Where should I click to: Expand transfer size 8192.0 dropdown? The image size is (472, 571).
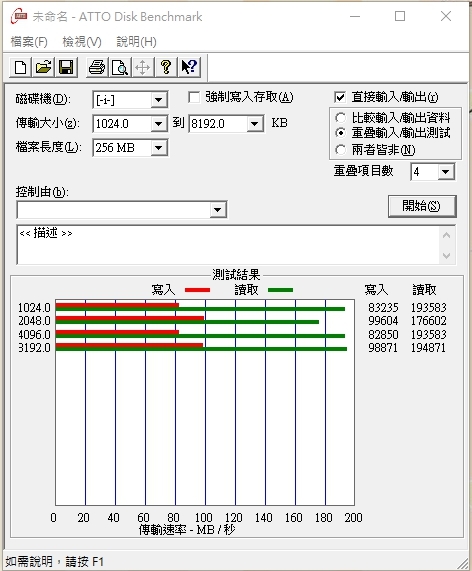pos(255,124)
